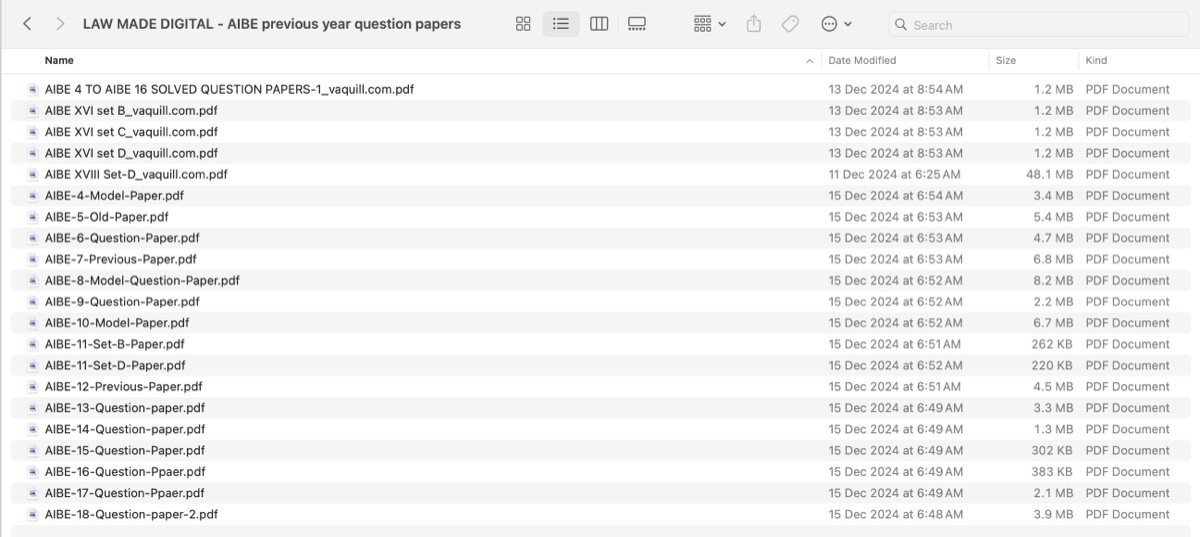Switch to column view
Viewport: 1200px width, 537px height.
[x=599, y=24]
